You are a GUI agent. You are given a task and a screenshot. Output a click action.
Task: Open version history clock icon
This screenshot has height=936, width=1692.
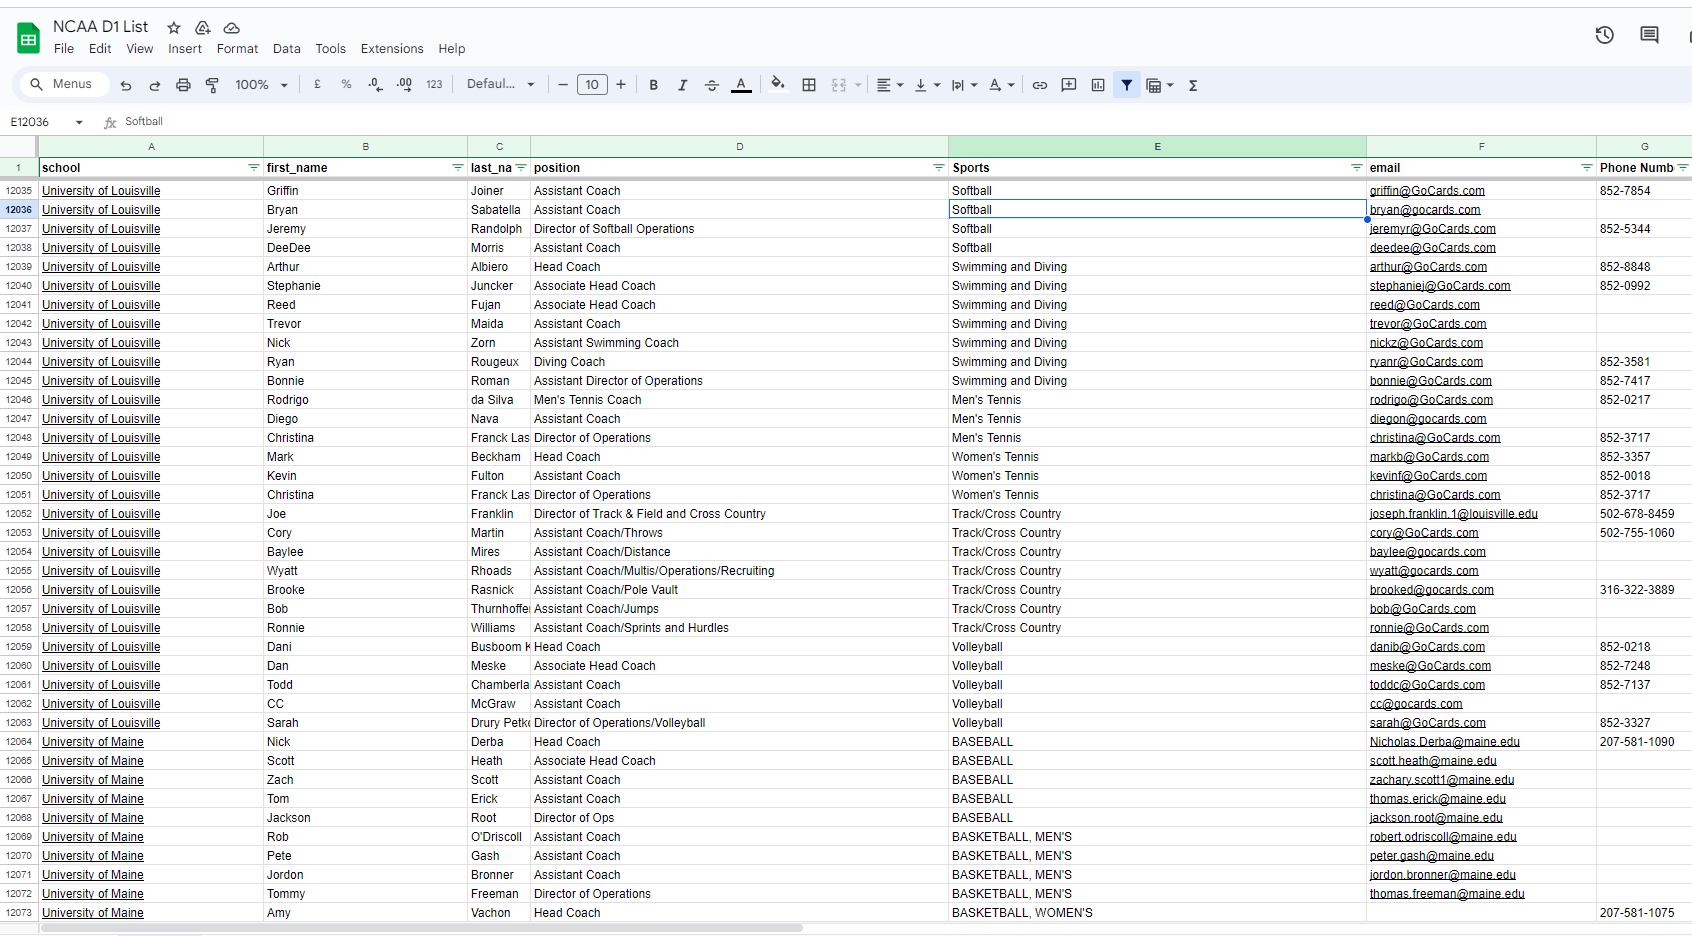coord(1605,35)
